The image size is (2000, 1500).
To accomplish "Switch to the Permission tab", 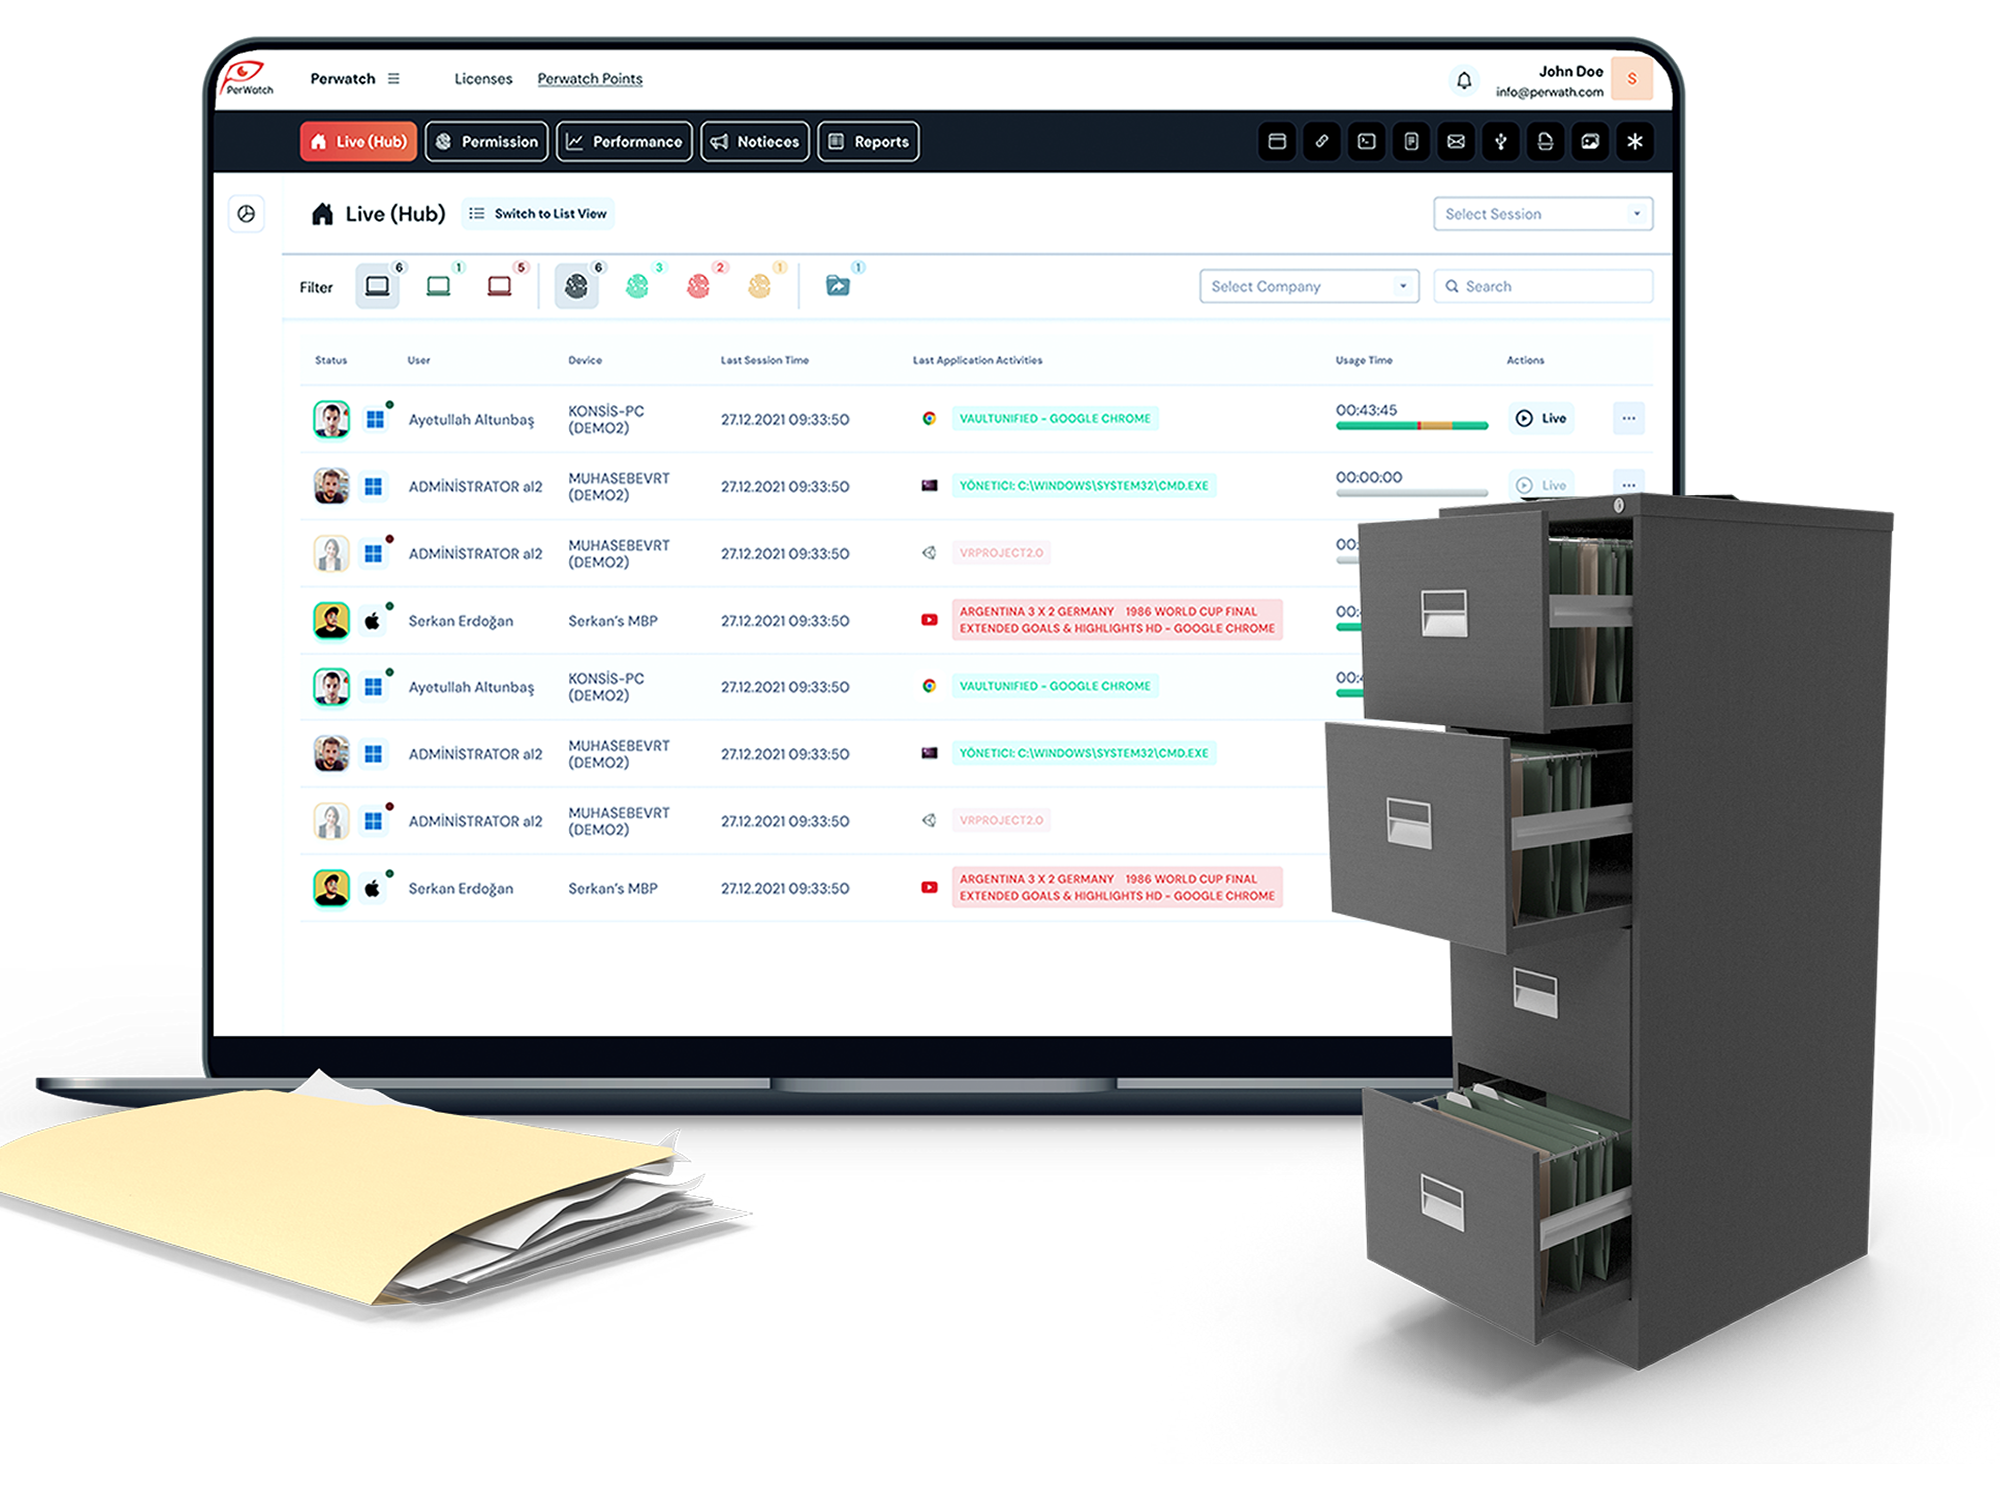I will tap(487, 142).
